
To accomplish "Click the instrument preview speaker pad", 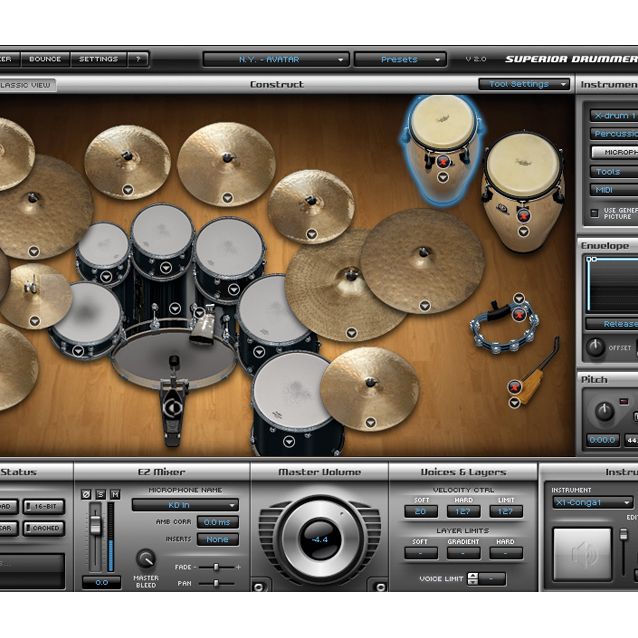I will pos(582,554).
